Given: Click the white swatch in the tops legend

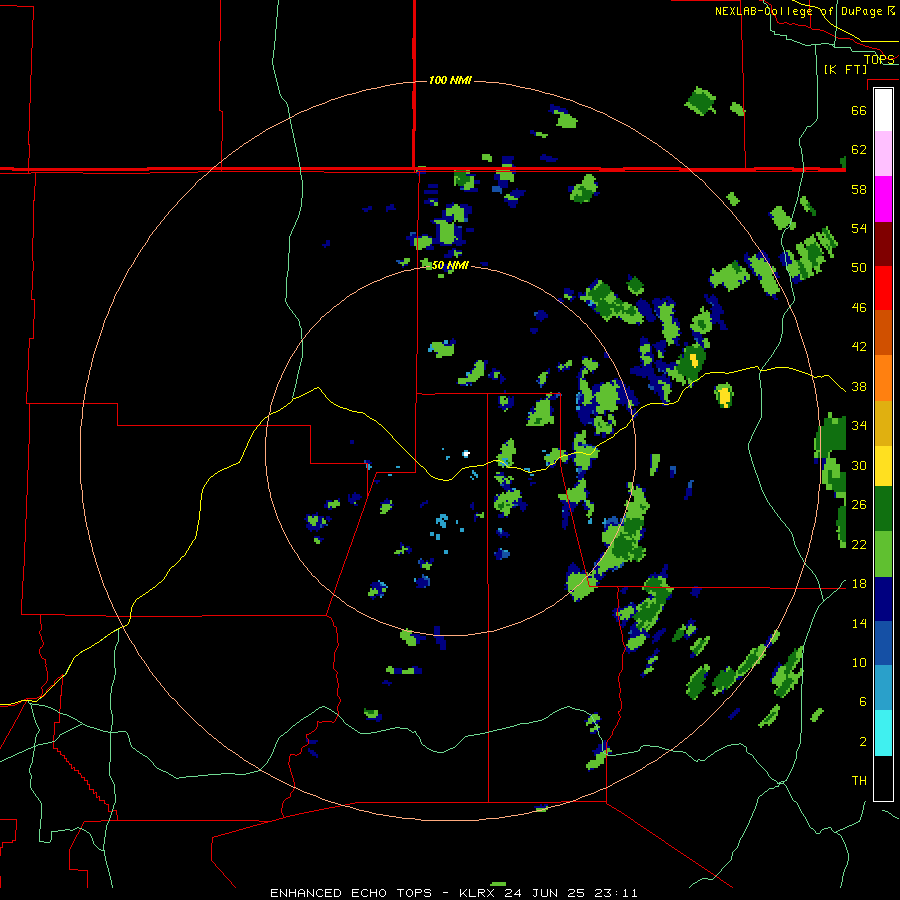Looking at the screenshot, I should [883, 110].
